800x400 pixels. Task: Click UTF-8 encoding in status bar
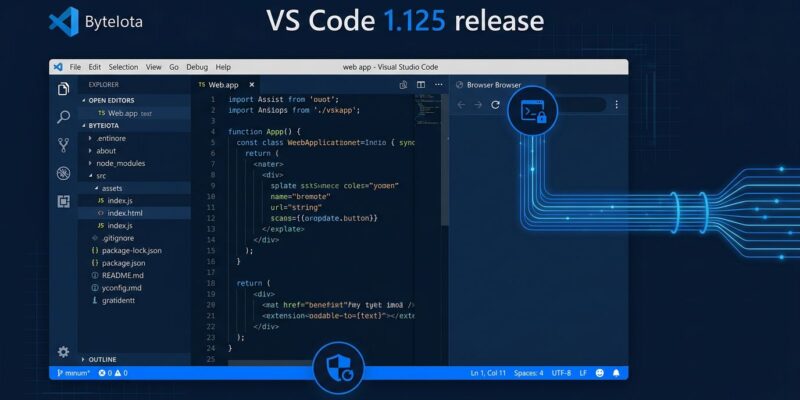pos(561,373)
